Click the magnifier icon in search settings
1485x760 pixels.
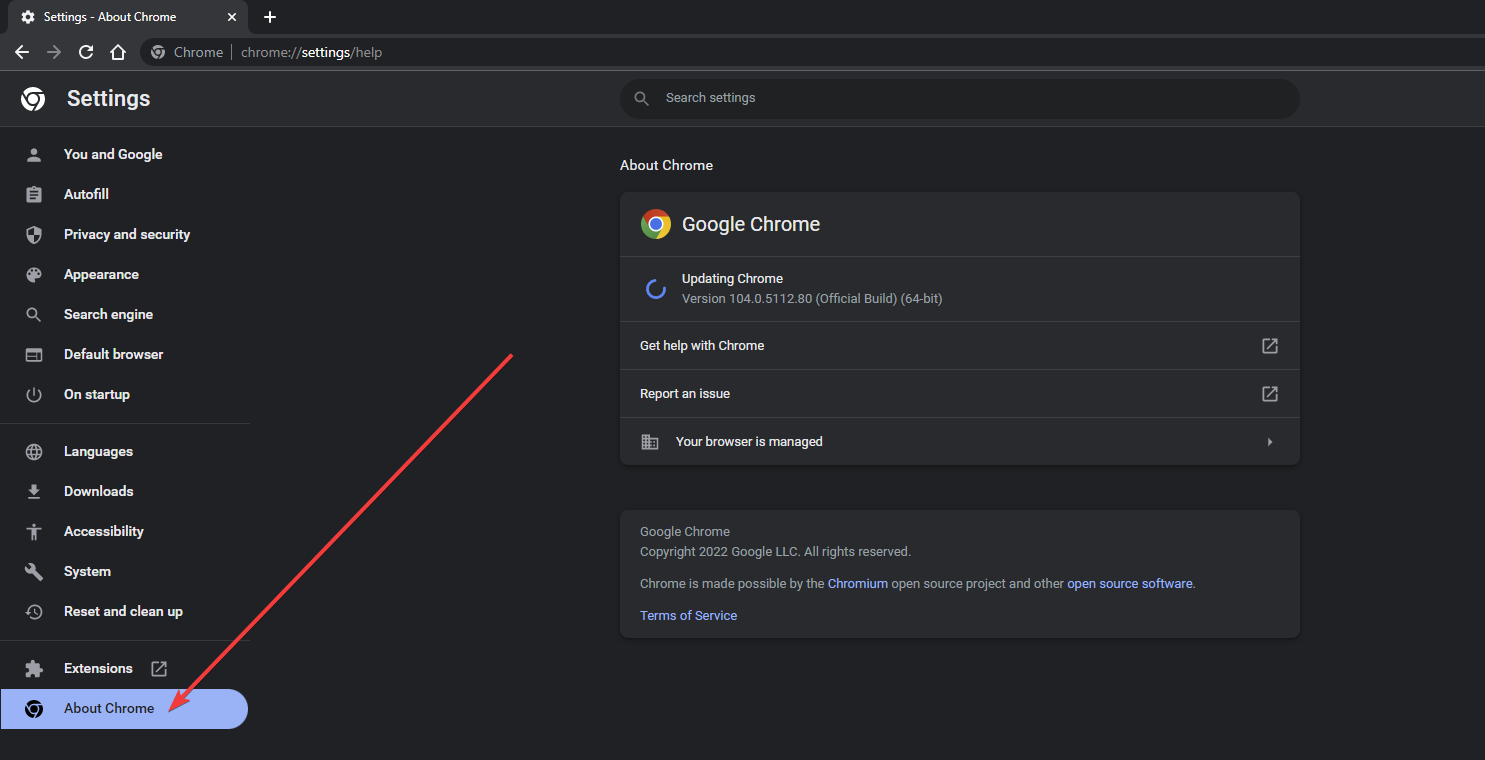coord(642,98)
